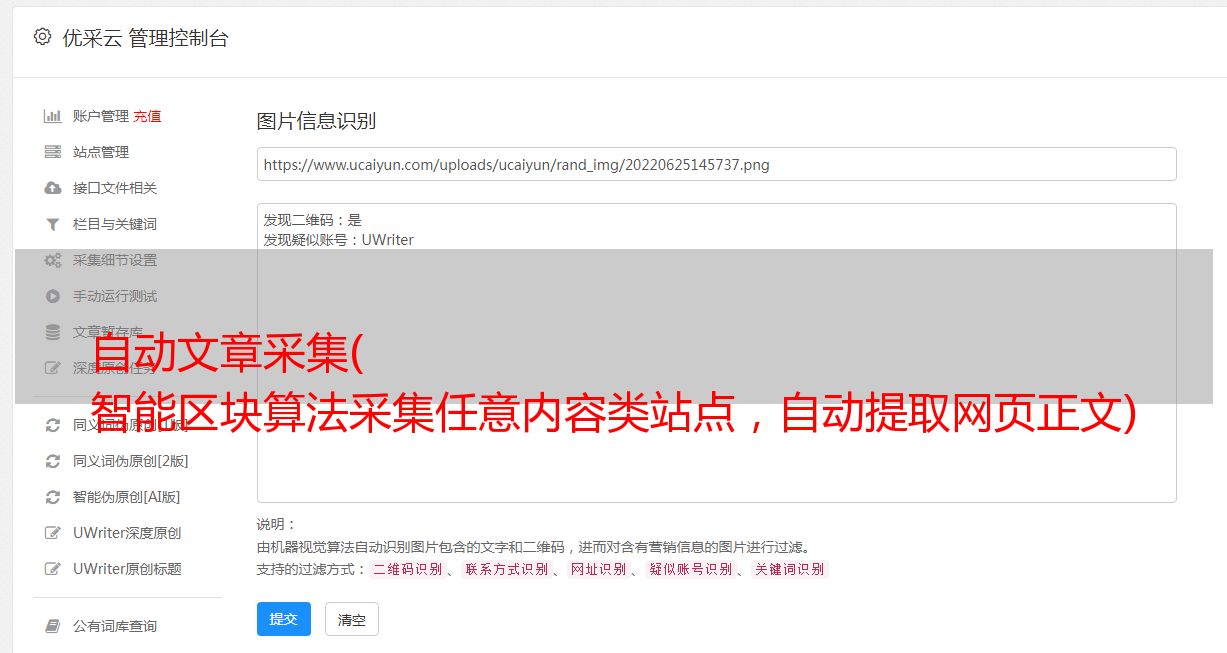The height and width of the screenshot is (653, 1227).
Task: Click the blue 提交 button
Action: pyautogui.click(x=284, y=619)
